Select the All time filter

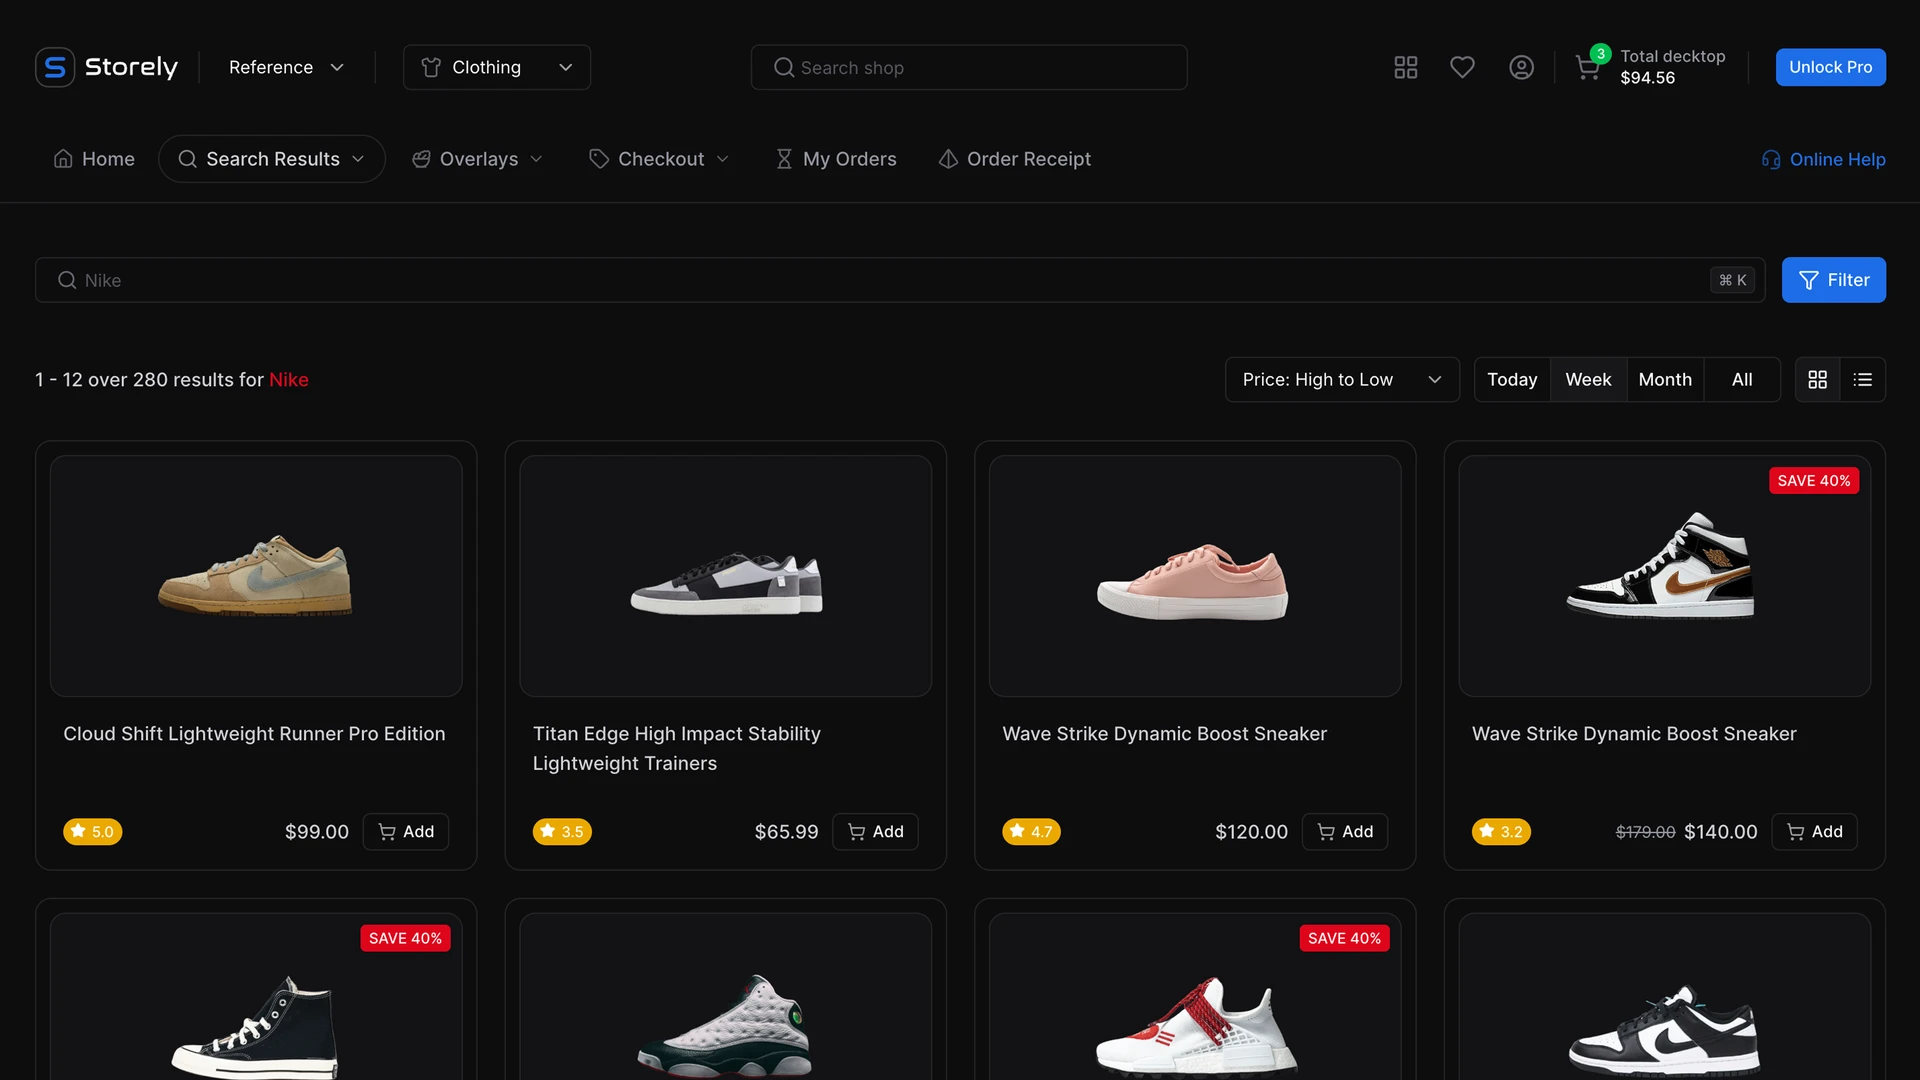1742,380
